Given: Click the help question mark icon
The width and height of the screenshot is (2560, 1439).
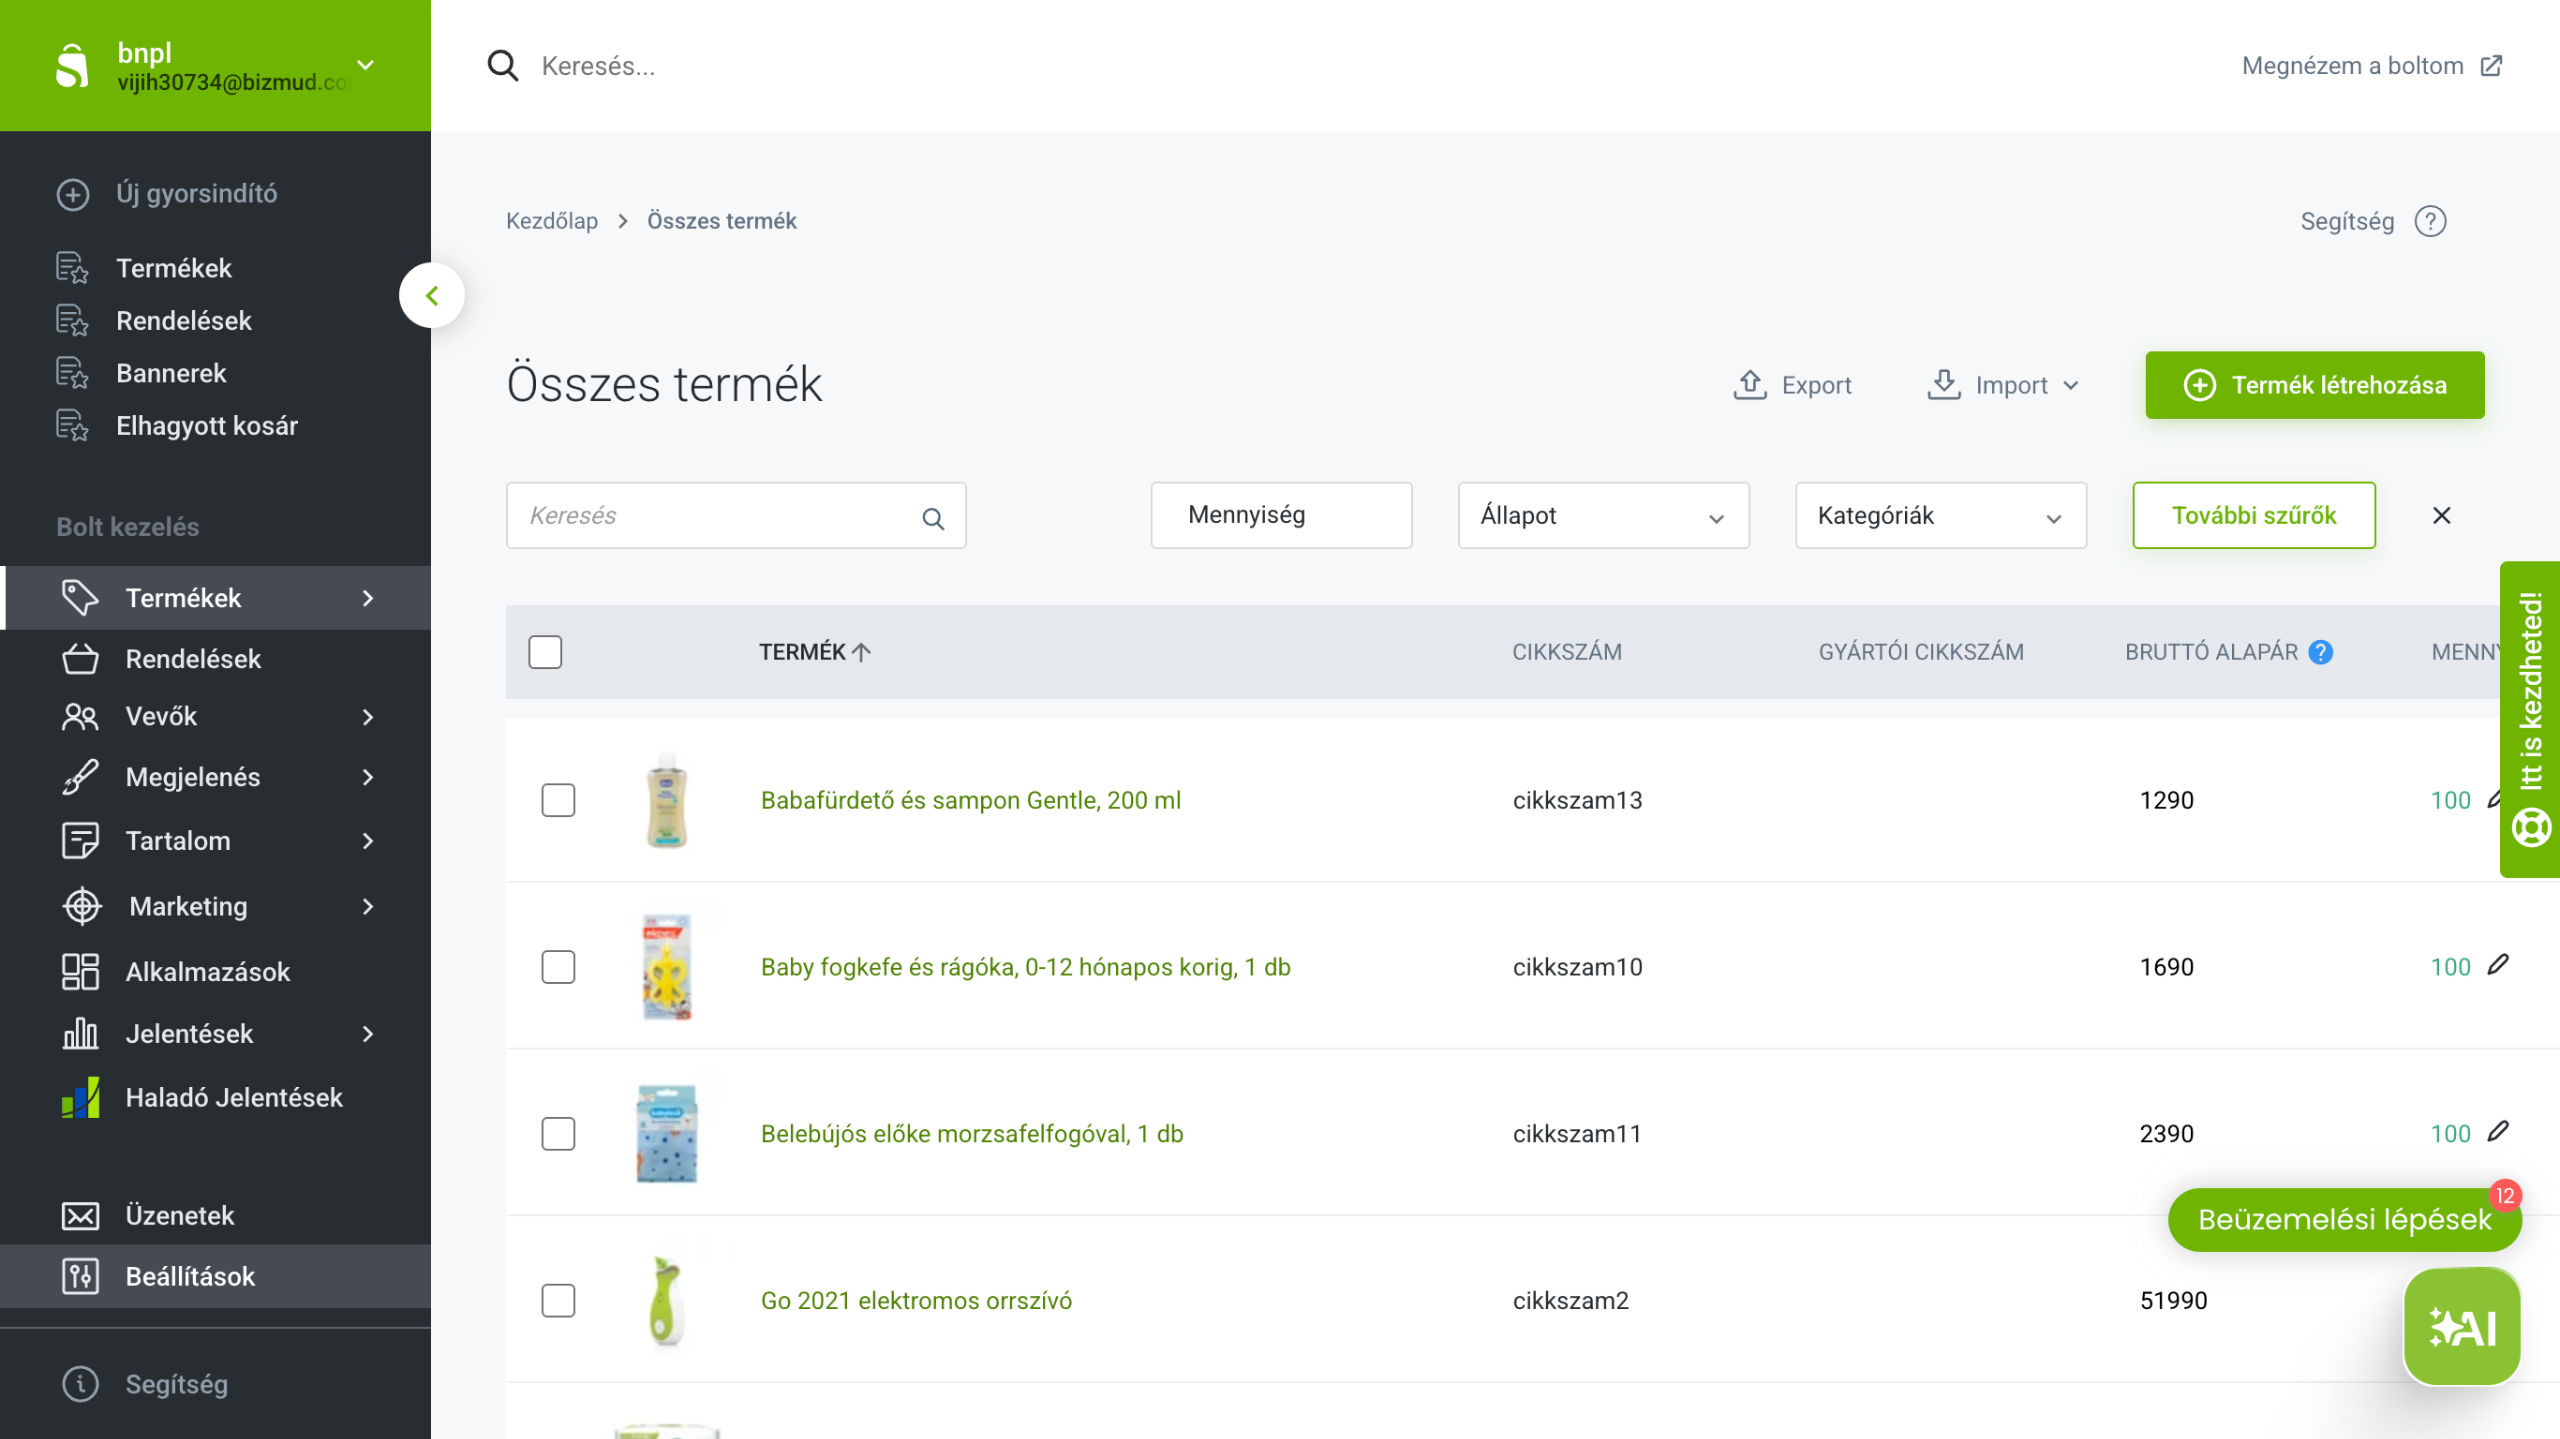Looking at the screenshot, I should 2430,221.
